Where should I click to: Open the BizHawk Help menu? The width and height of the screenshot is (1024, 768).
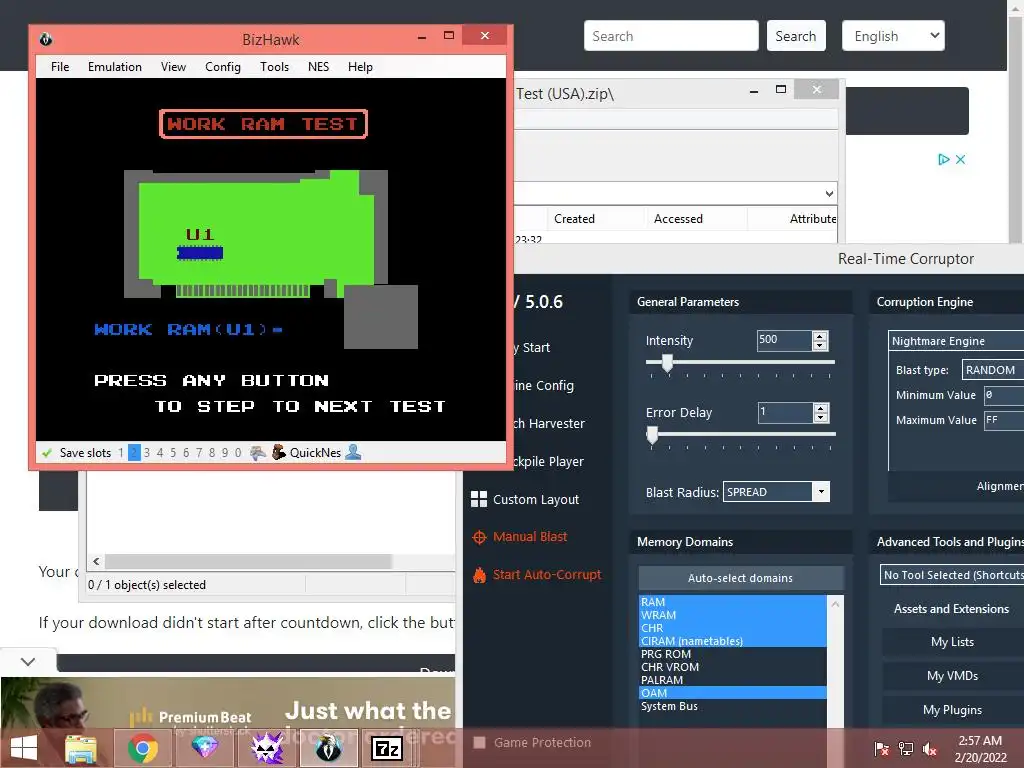pos(360,67)
